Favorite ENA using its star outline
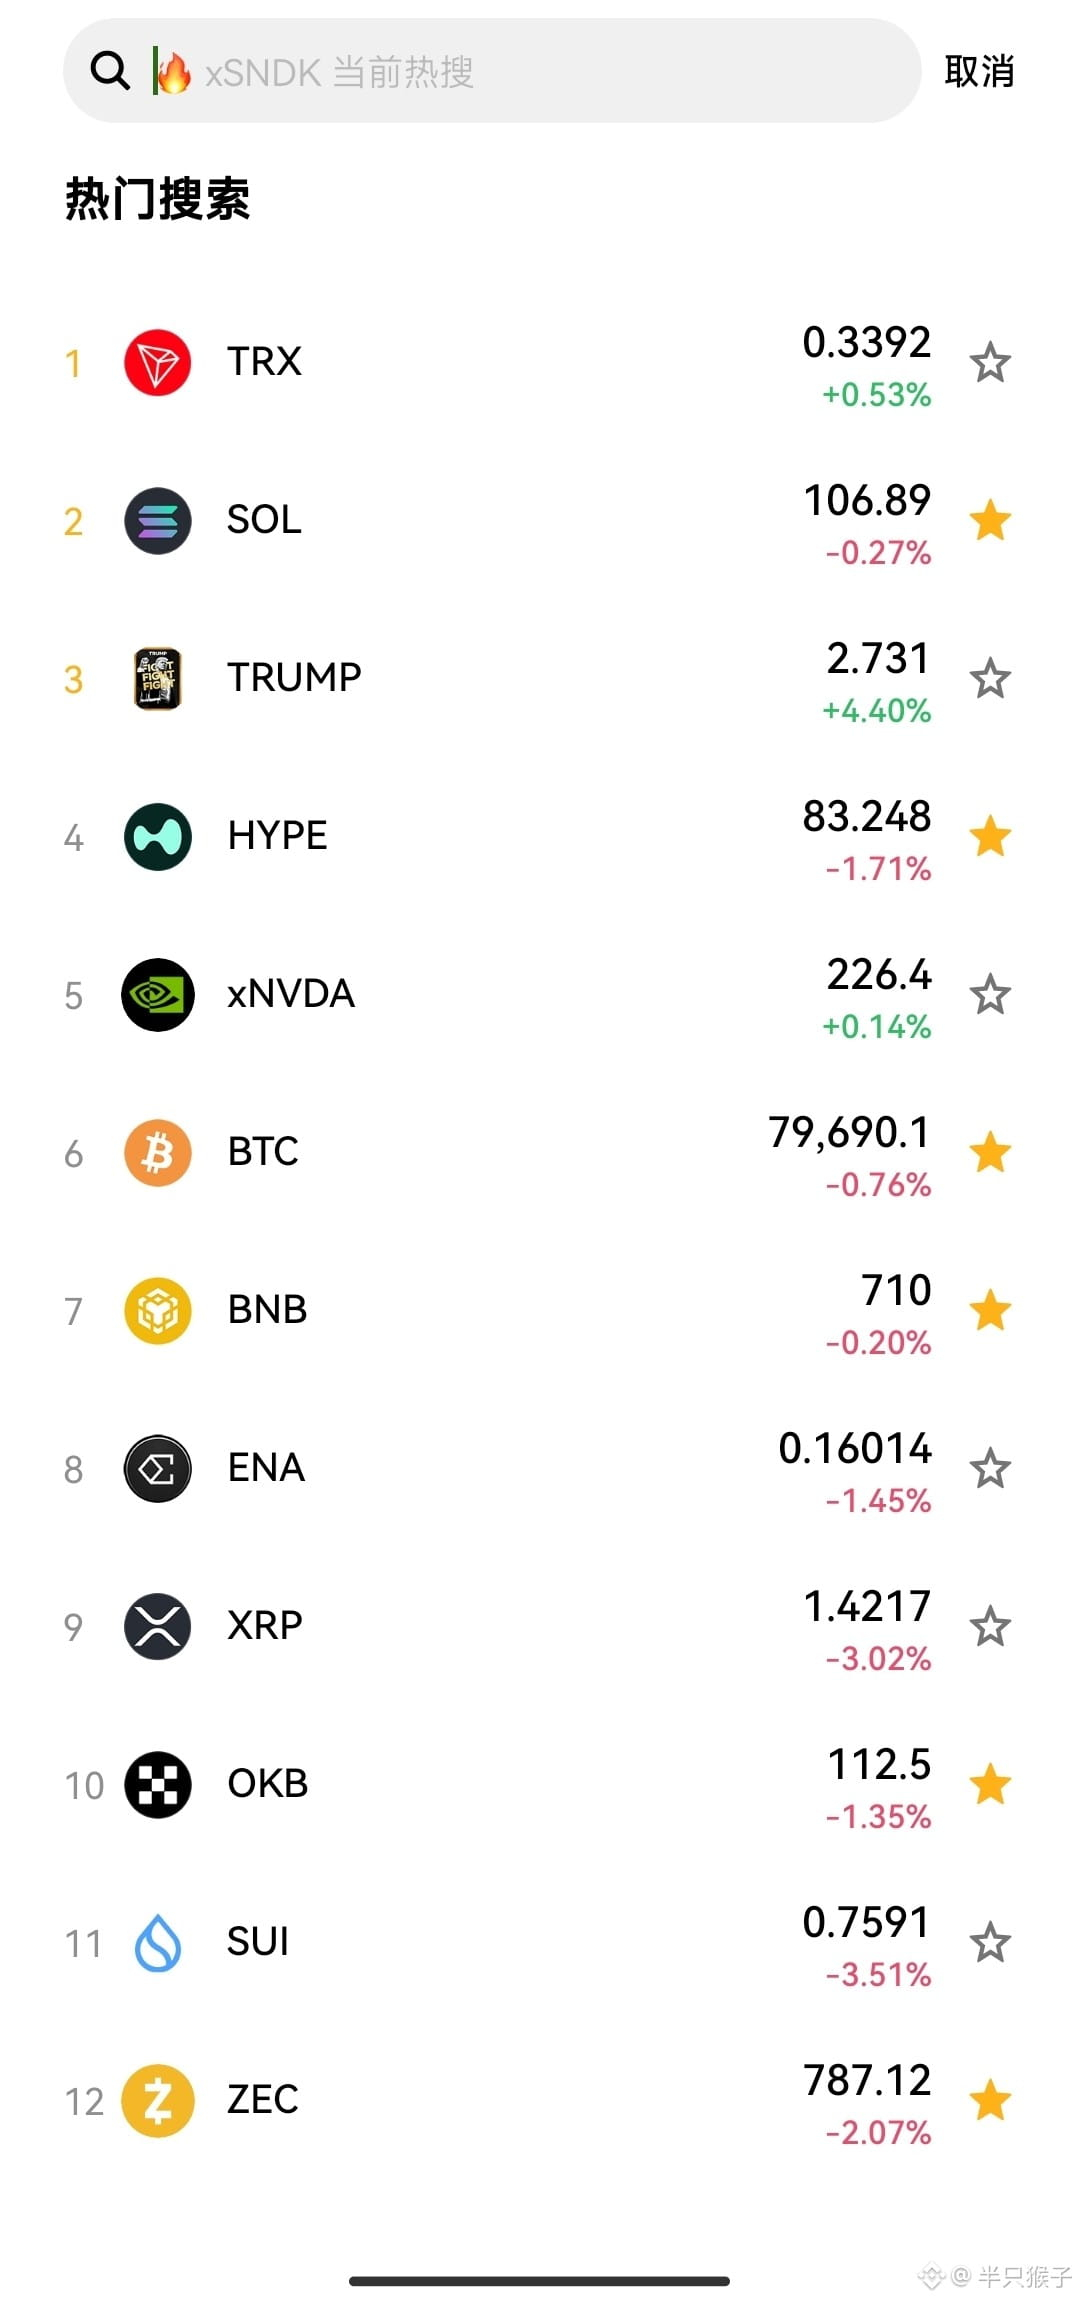 [990, 1468]
